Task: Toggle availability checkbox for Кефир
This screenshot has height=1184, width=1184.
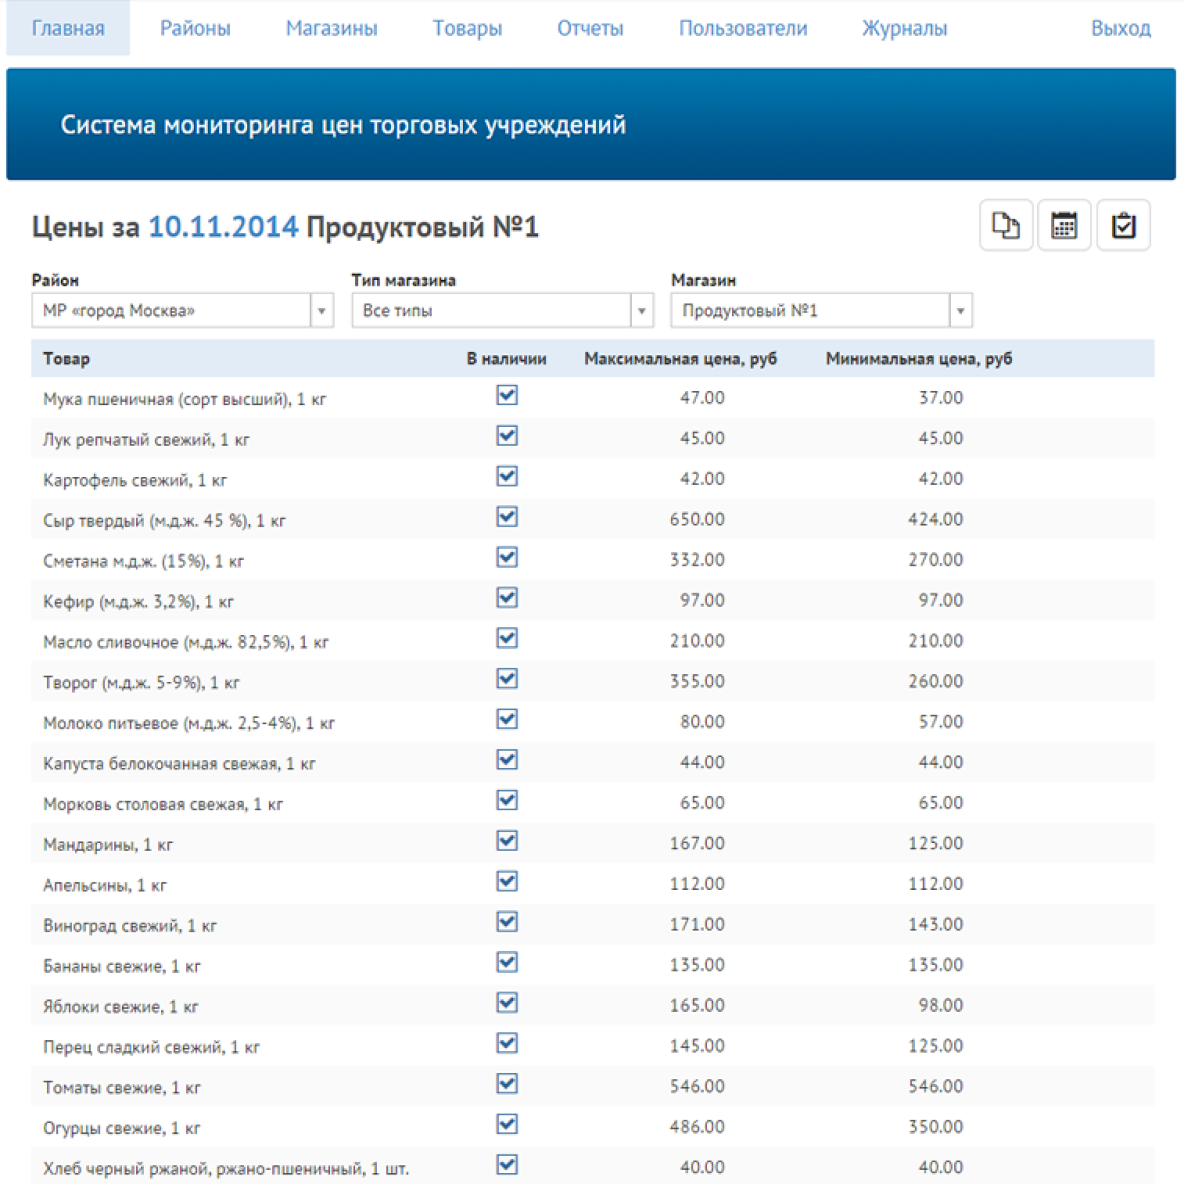Action: coord(507,598)
